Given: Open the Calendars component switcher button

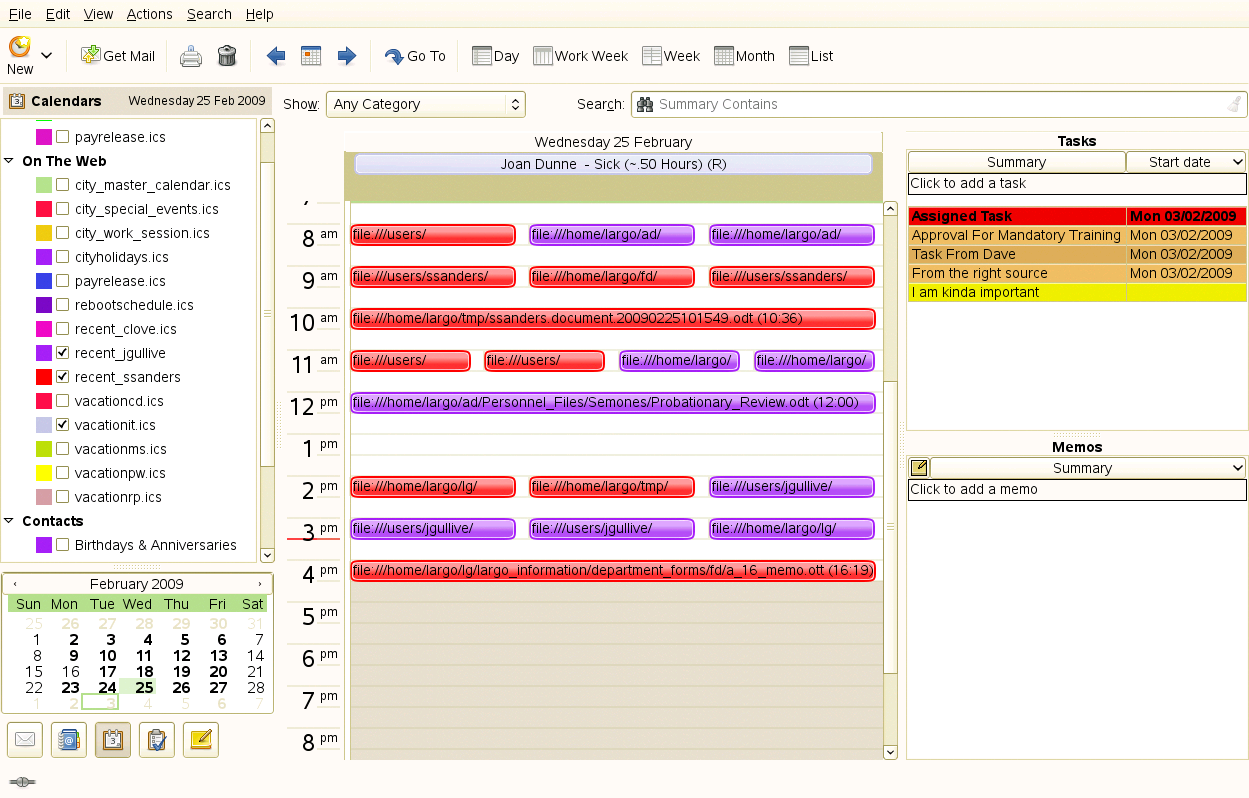Looking at the screenshot, I should coord(113,740).
